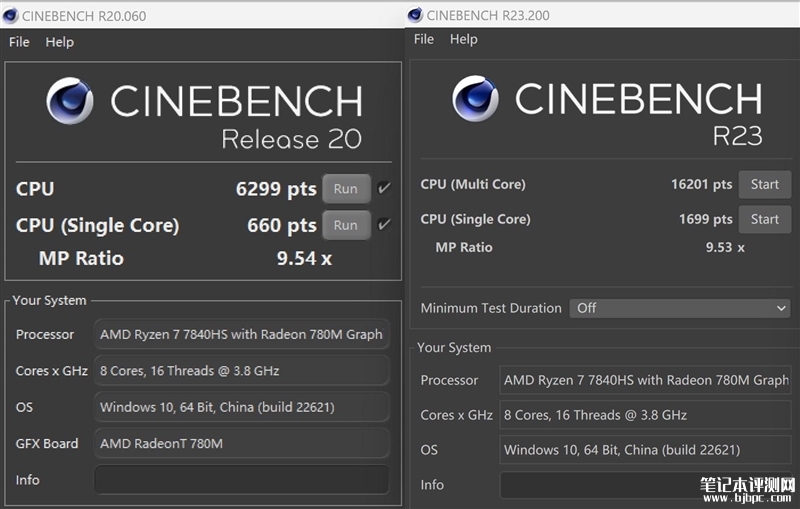Click R20 Processor field AMD Ryzen 7
This screenshot has width=800, height=509.
[x=242, y=334]
